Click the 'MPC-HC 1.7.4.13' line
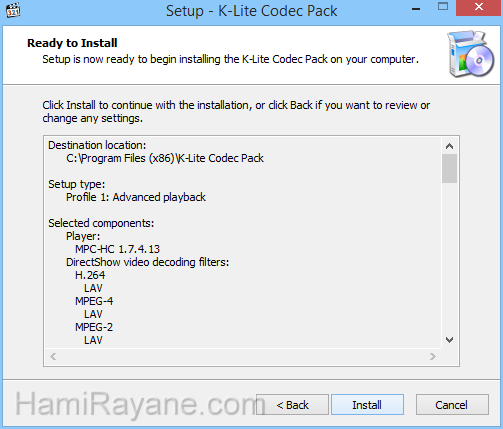The width and height of the screenshot is (503, 429). click(117, 249)
